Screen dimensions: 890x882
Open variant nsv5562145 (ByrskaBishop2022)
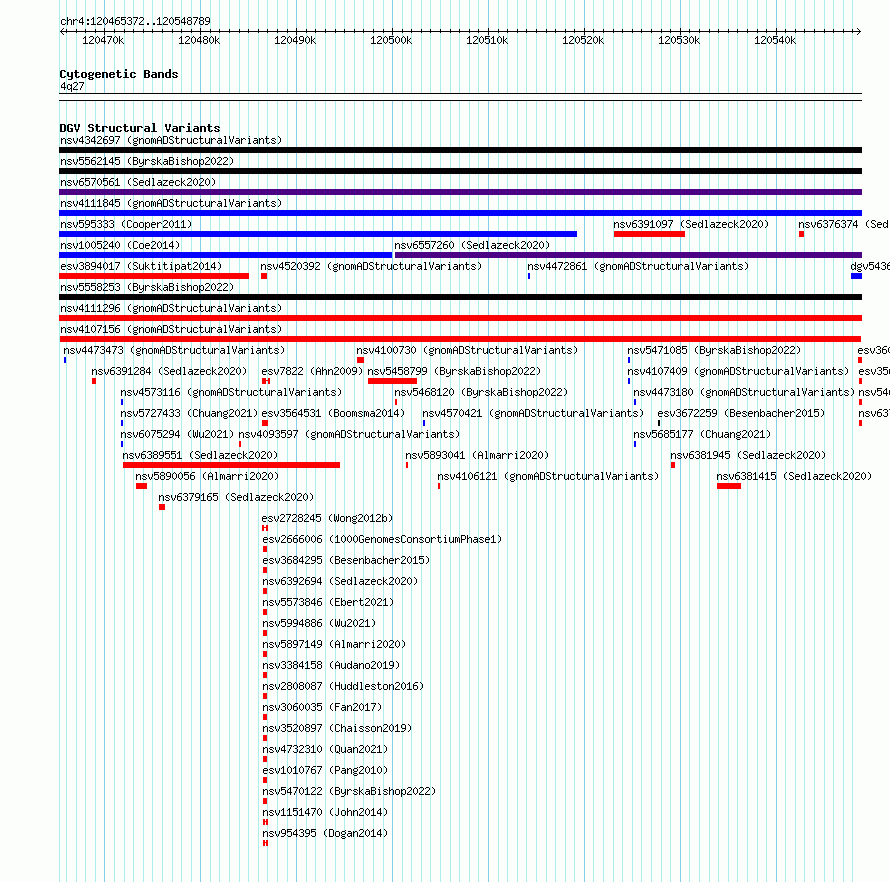click(147, 161)
